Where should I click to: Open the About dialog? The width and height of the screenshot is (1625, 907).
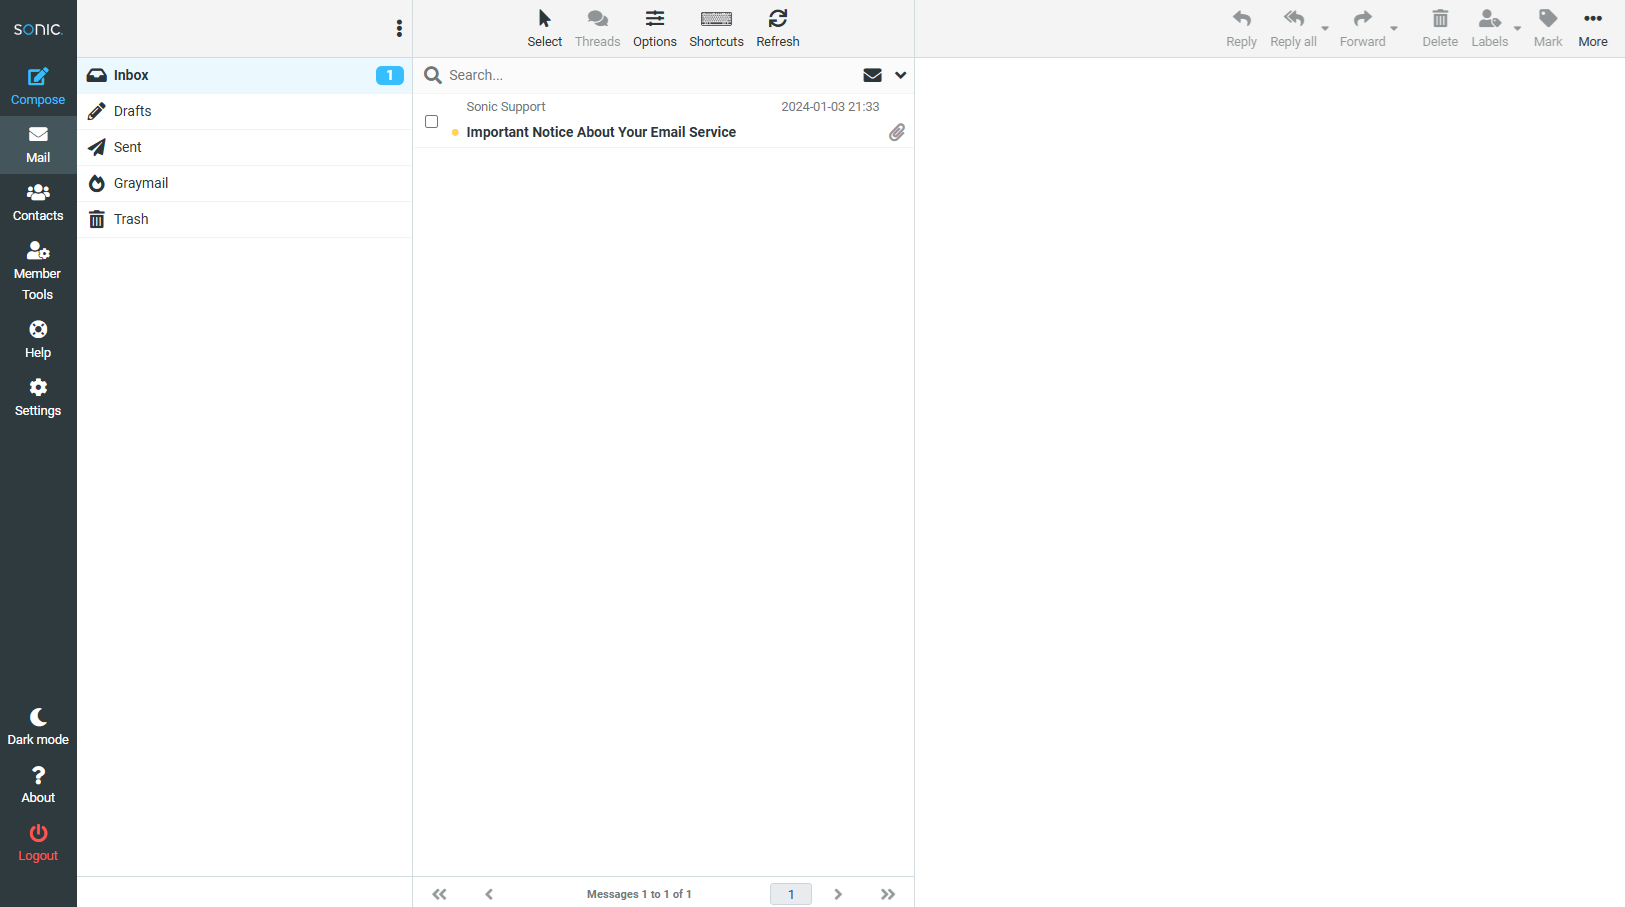[38, 785]
